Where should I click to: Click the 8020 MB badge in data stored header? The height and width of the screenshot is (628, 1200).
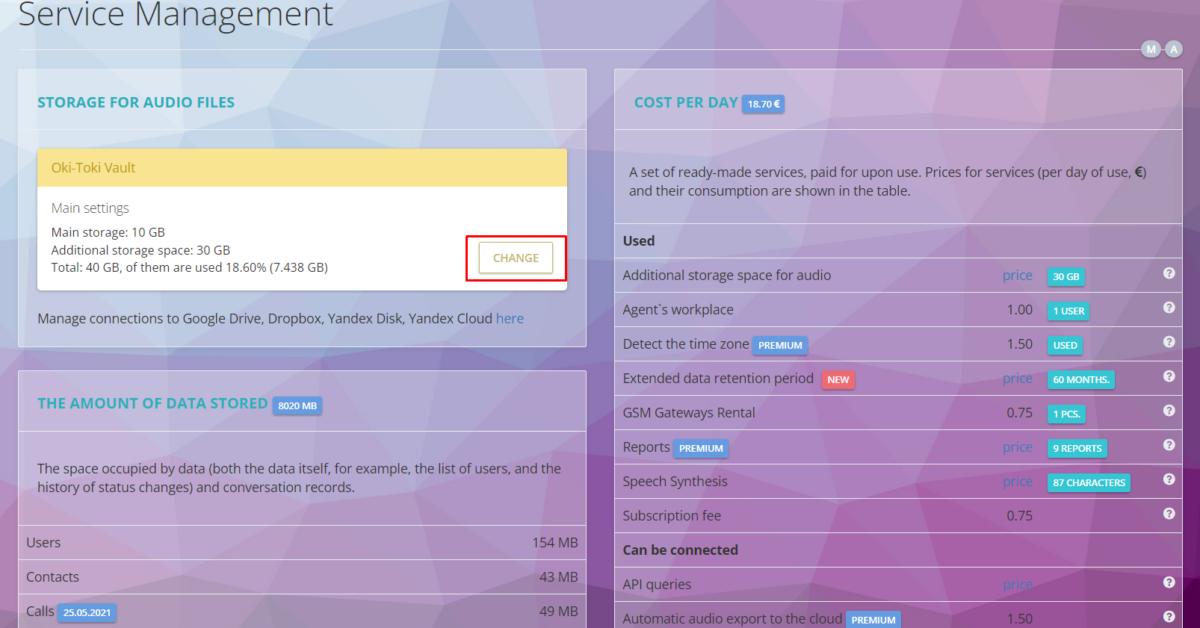pyautogui.click(x=295, y=405)
